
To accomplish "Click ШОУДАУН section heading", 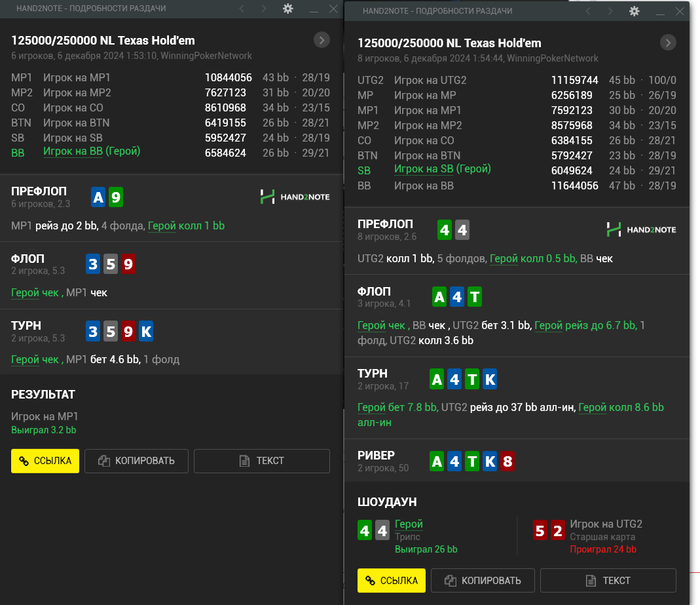I will pyautogui.click(x=387, y=502).
